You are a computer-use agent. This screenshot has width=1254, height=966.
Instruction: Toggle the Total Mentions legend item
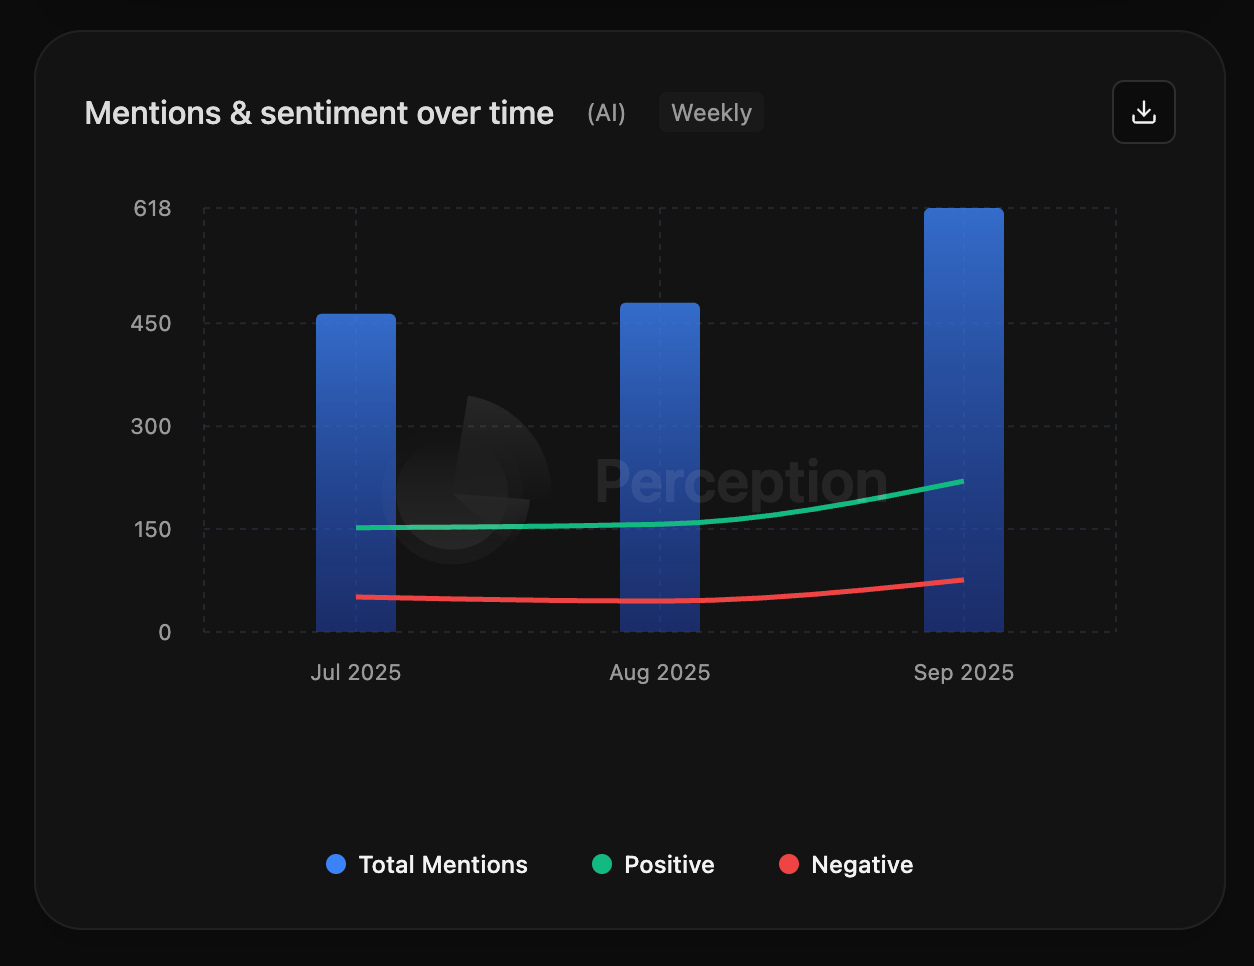(x=442, y=865)
